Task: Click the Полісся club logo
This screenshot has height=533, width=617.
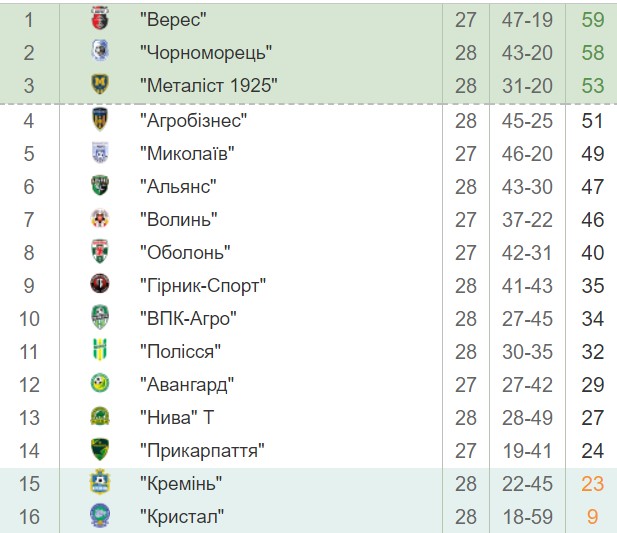Action: click(99, 351)
